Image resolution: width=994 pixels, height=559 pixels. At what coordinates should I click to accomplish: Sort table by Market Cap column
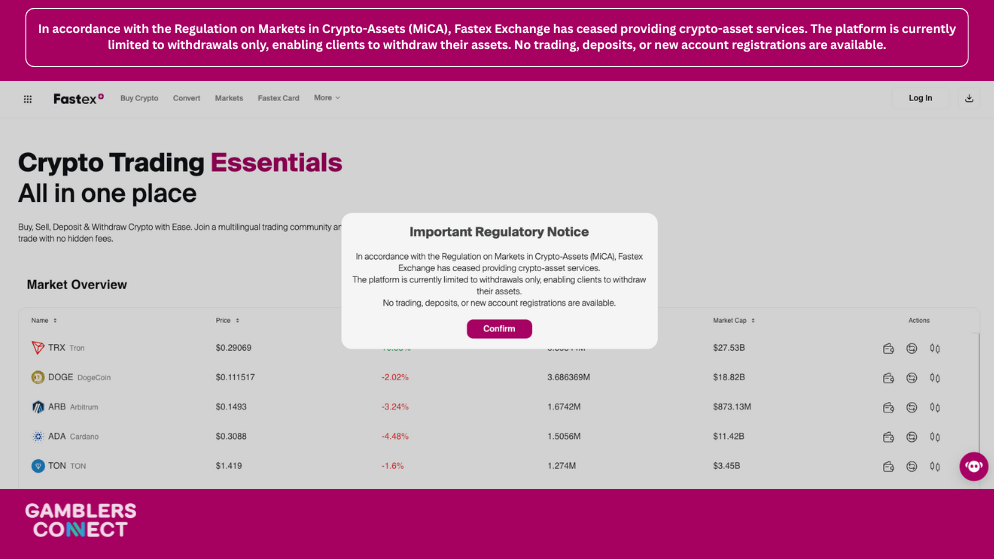click(734, 321)
